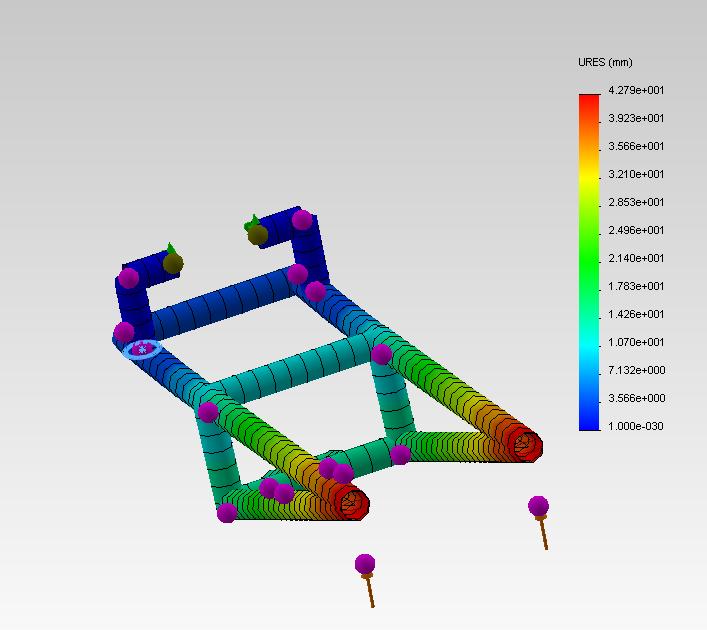Image resolution: width=707 pixels, height=630 pixels.
Task: Select the joint highlighted with blue ring
Action: pyautogui.click(x=142, y=349)
